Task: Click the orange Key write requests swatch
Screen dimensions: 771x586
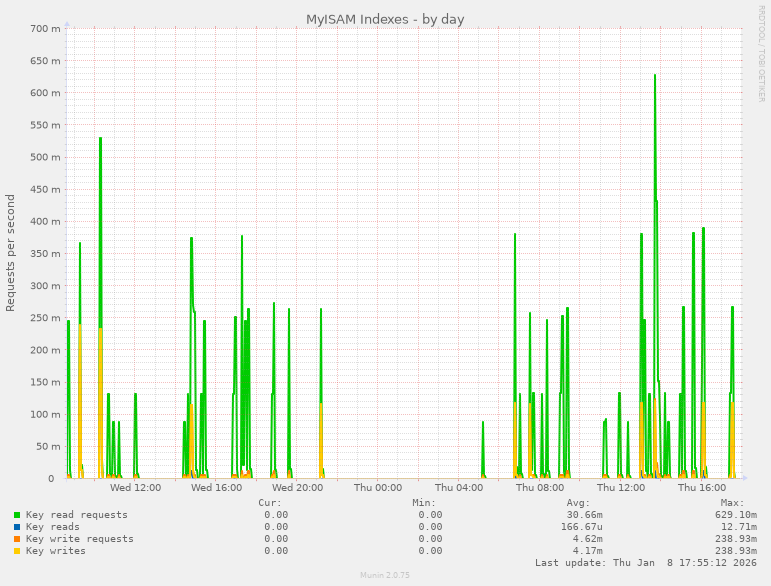Action: point(17,539)
